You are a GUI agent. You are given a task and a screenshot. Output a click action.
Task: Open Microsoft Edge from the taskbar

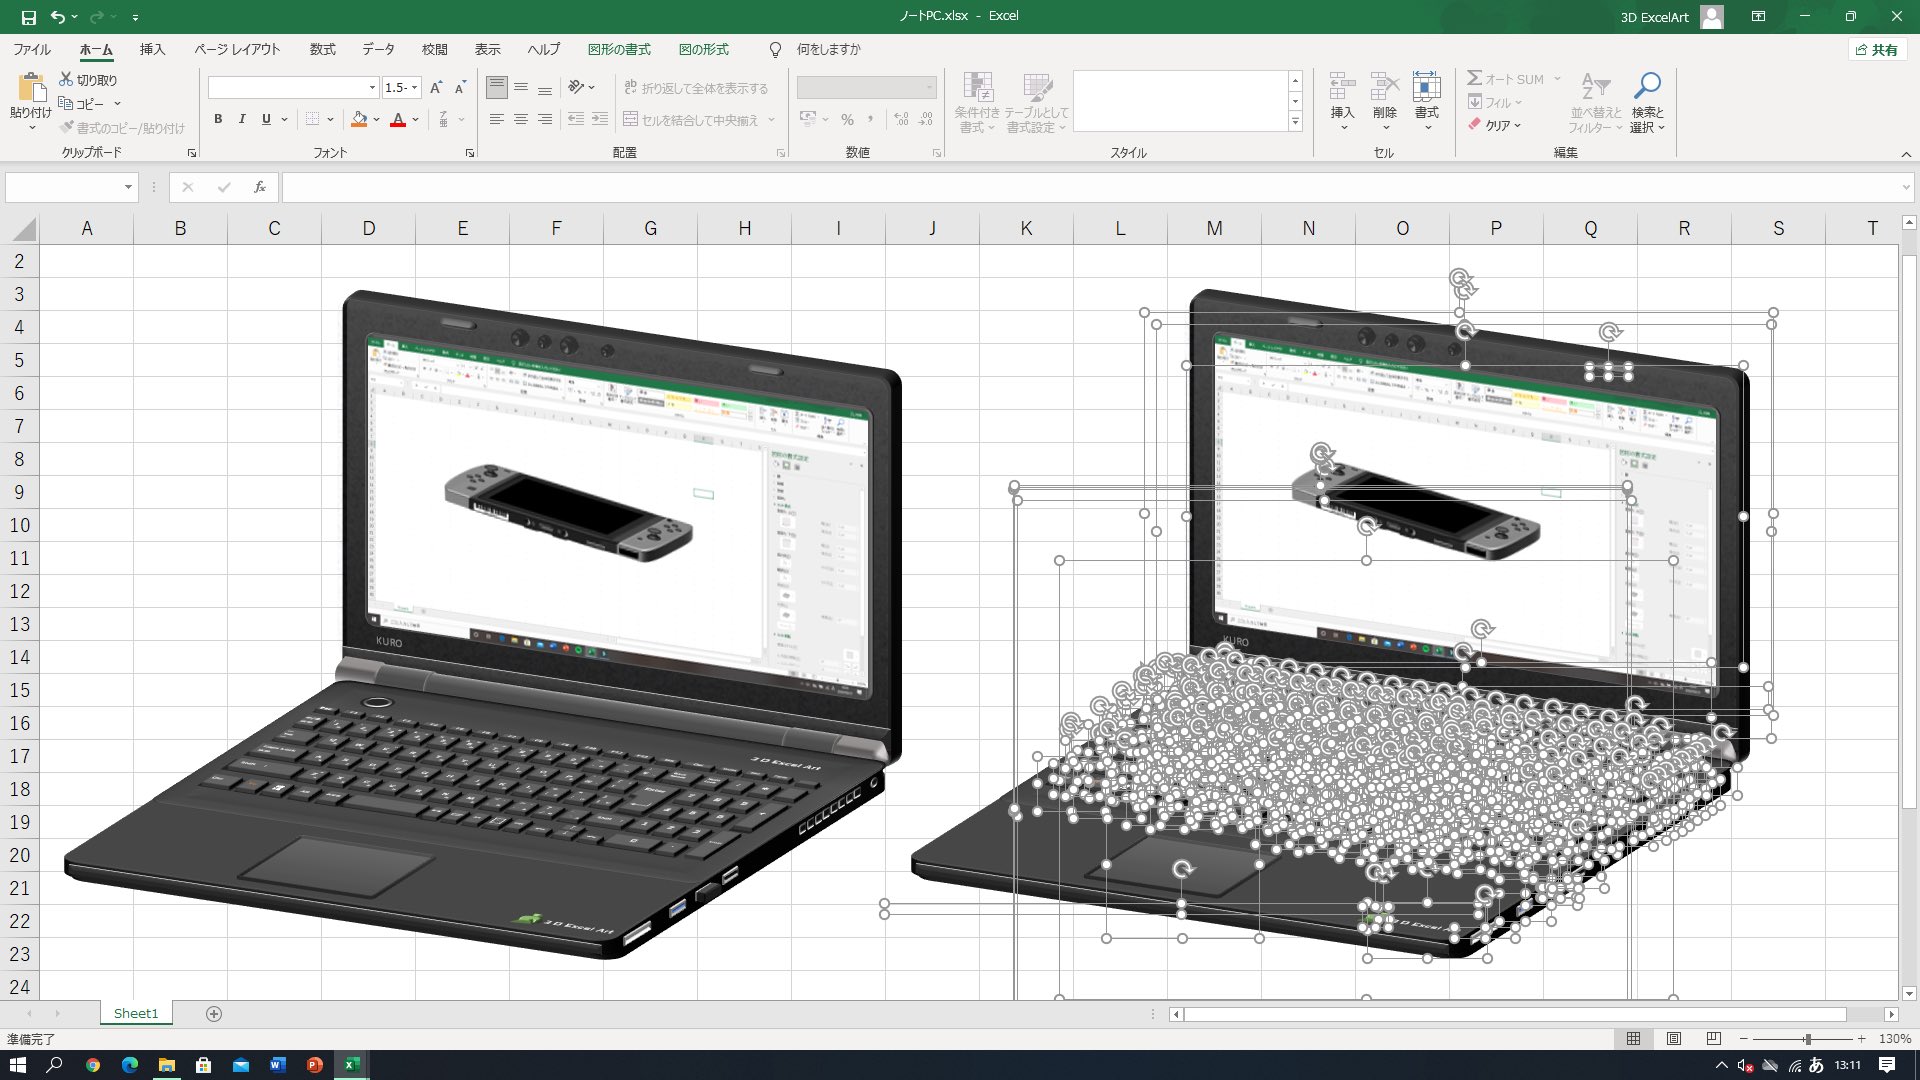130,1065
